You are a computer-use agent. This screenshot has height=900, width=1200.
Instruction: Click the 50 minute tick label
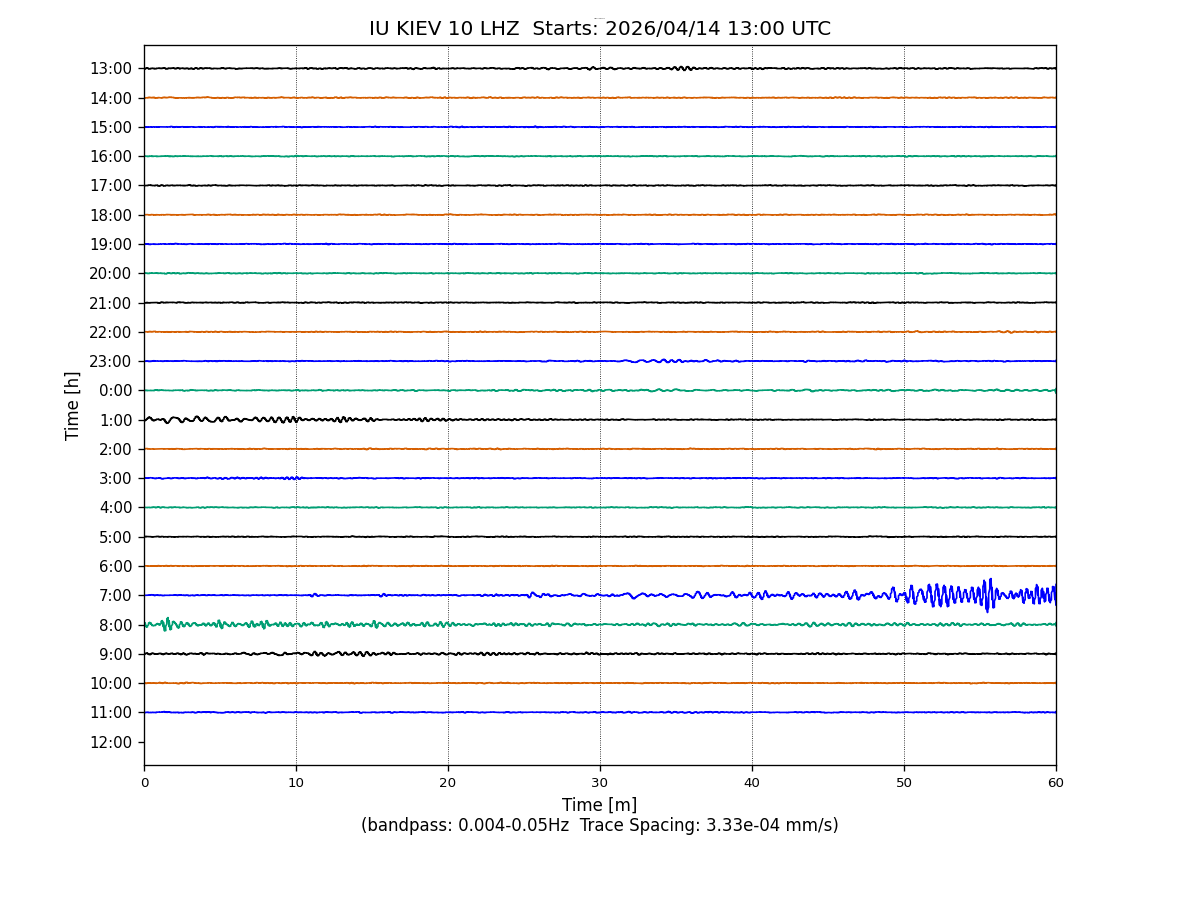click(904, 783)
